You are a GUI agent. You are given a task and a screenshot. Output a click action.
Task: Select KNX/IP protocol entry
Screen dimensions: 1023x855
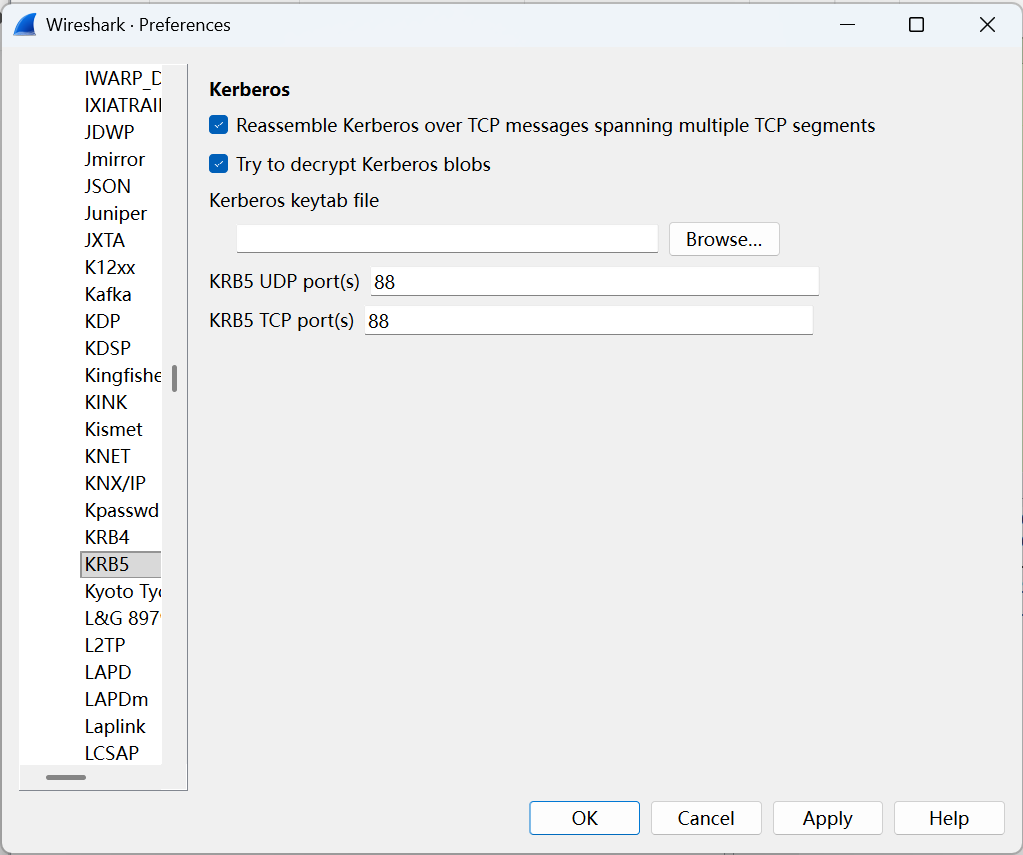[x=115, y=483]
